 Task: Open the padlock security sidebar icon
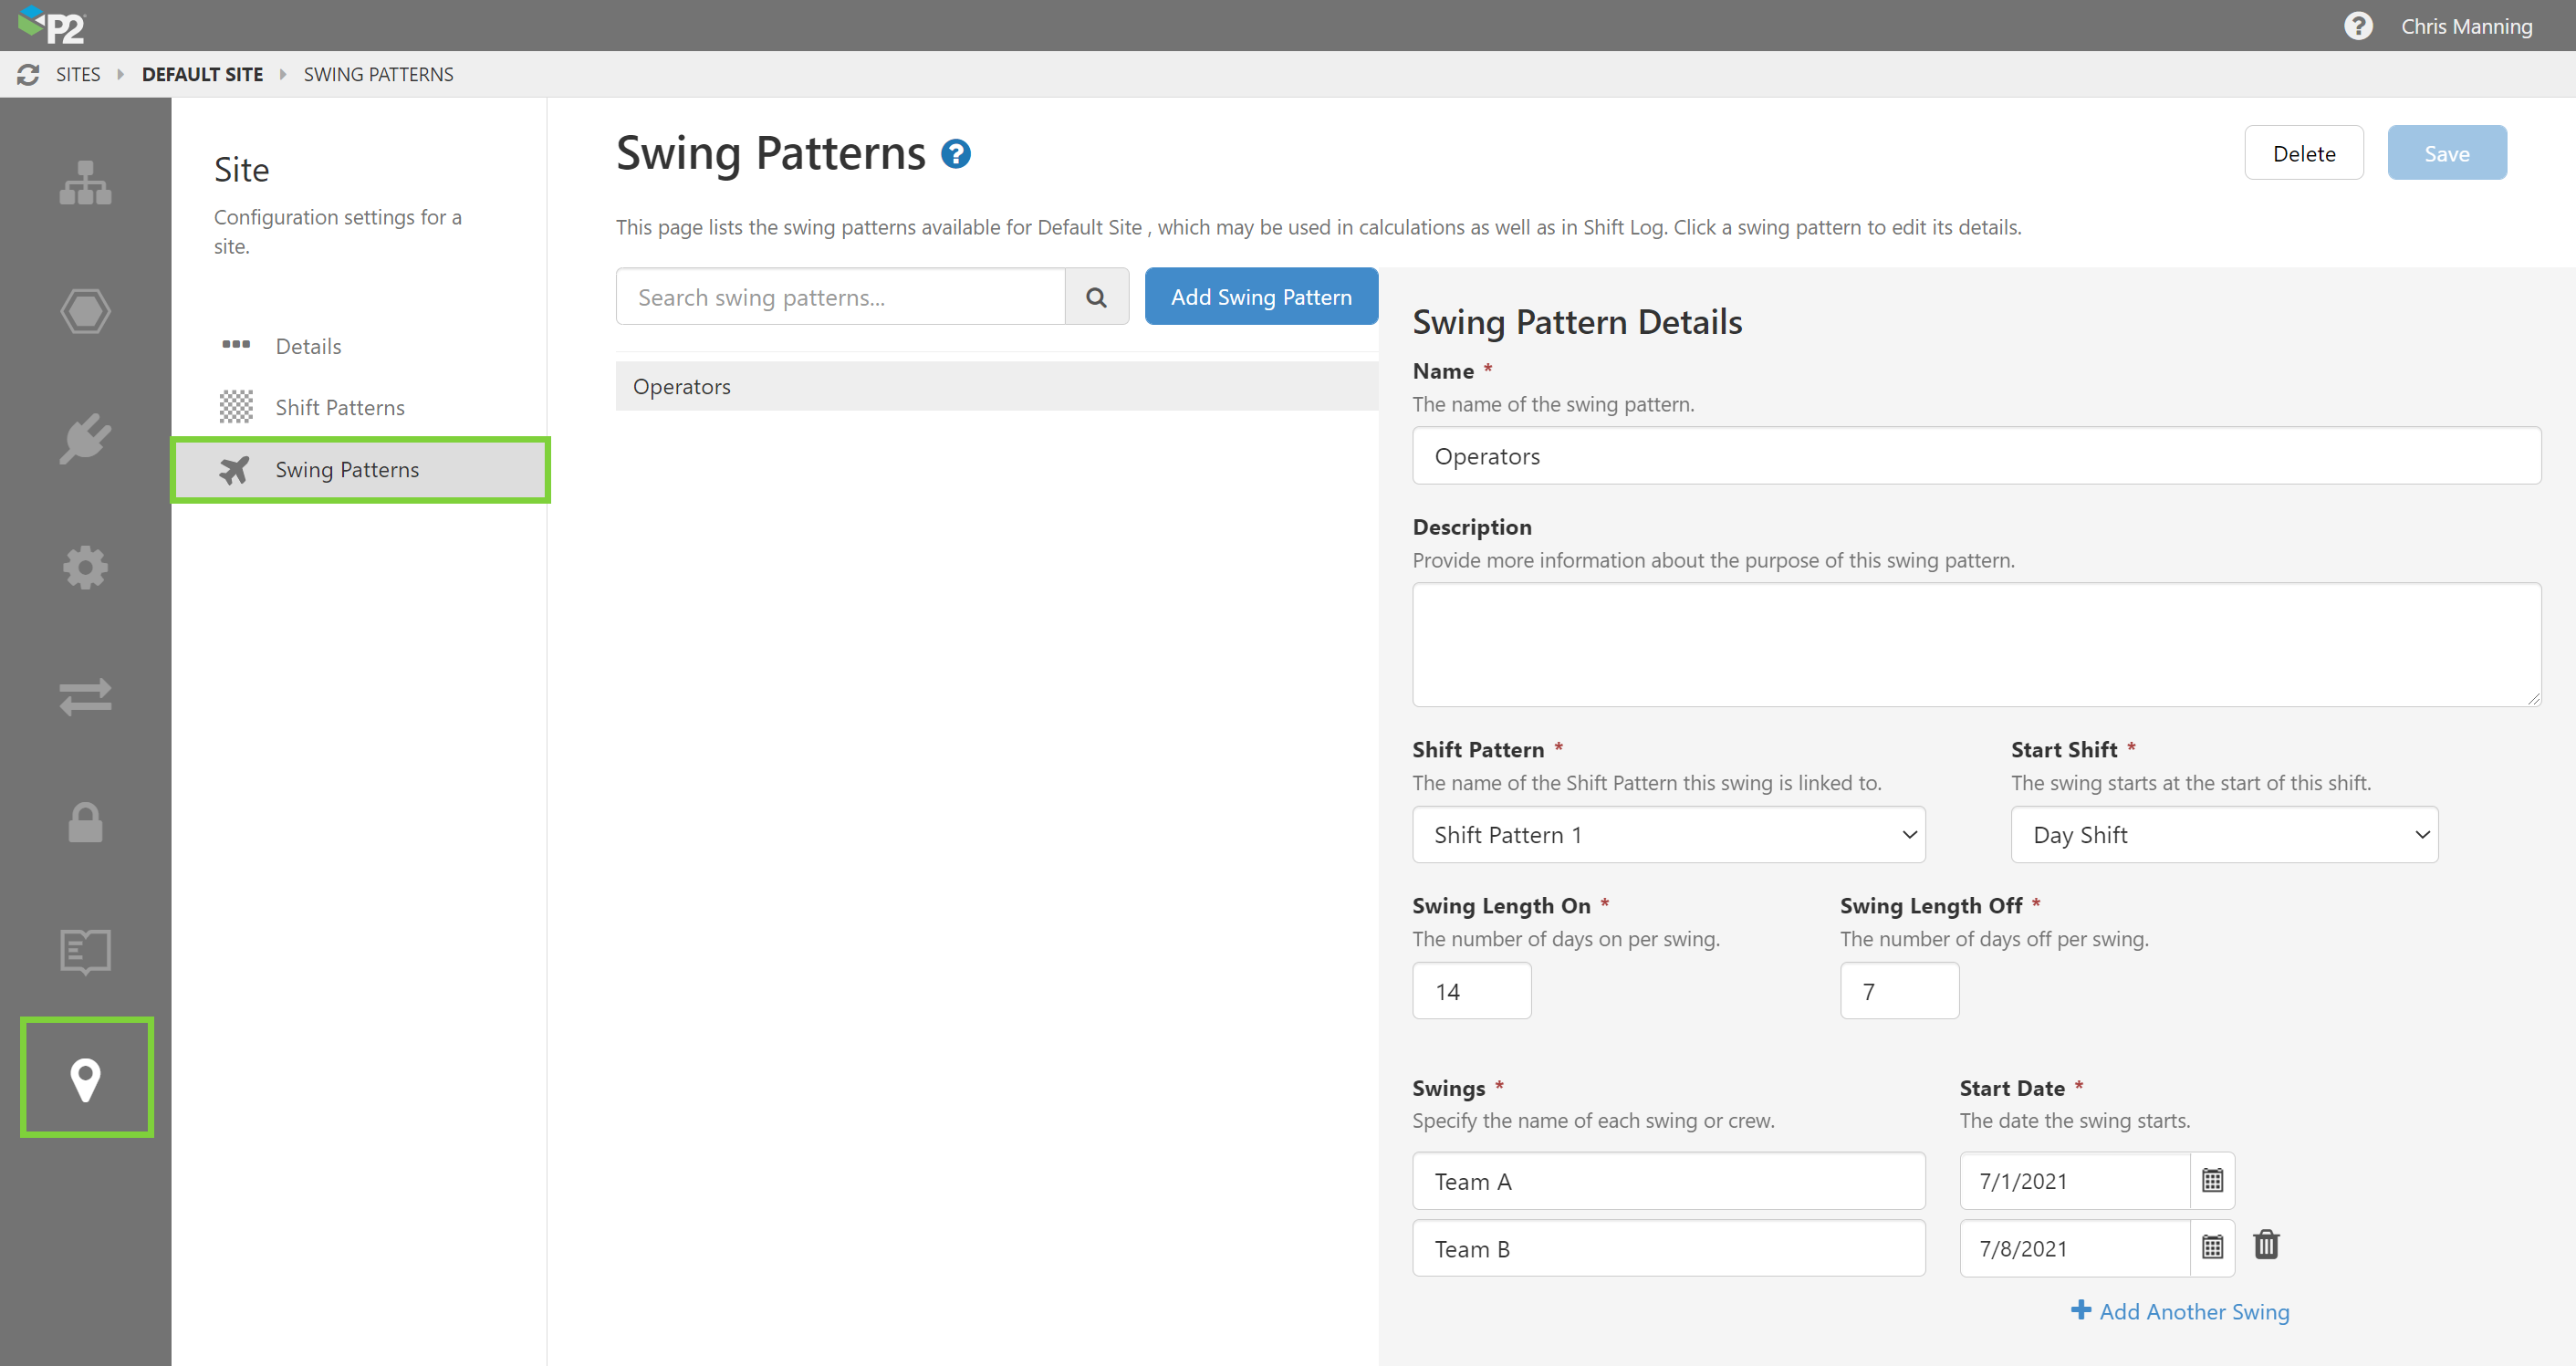coord(85,823)
